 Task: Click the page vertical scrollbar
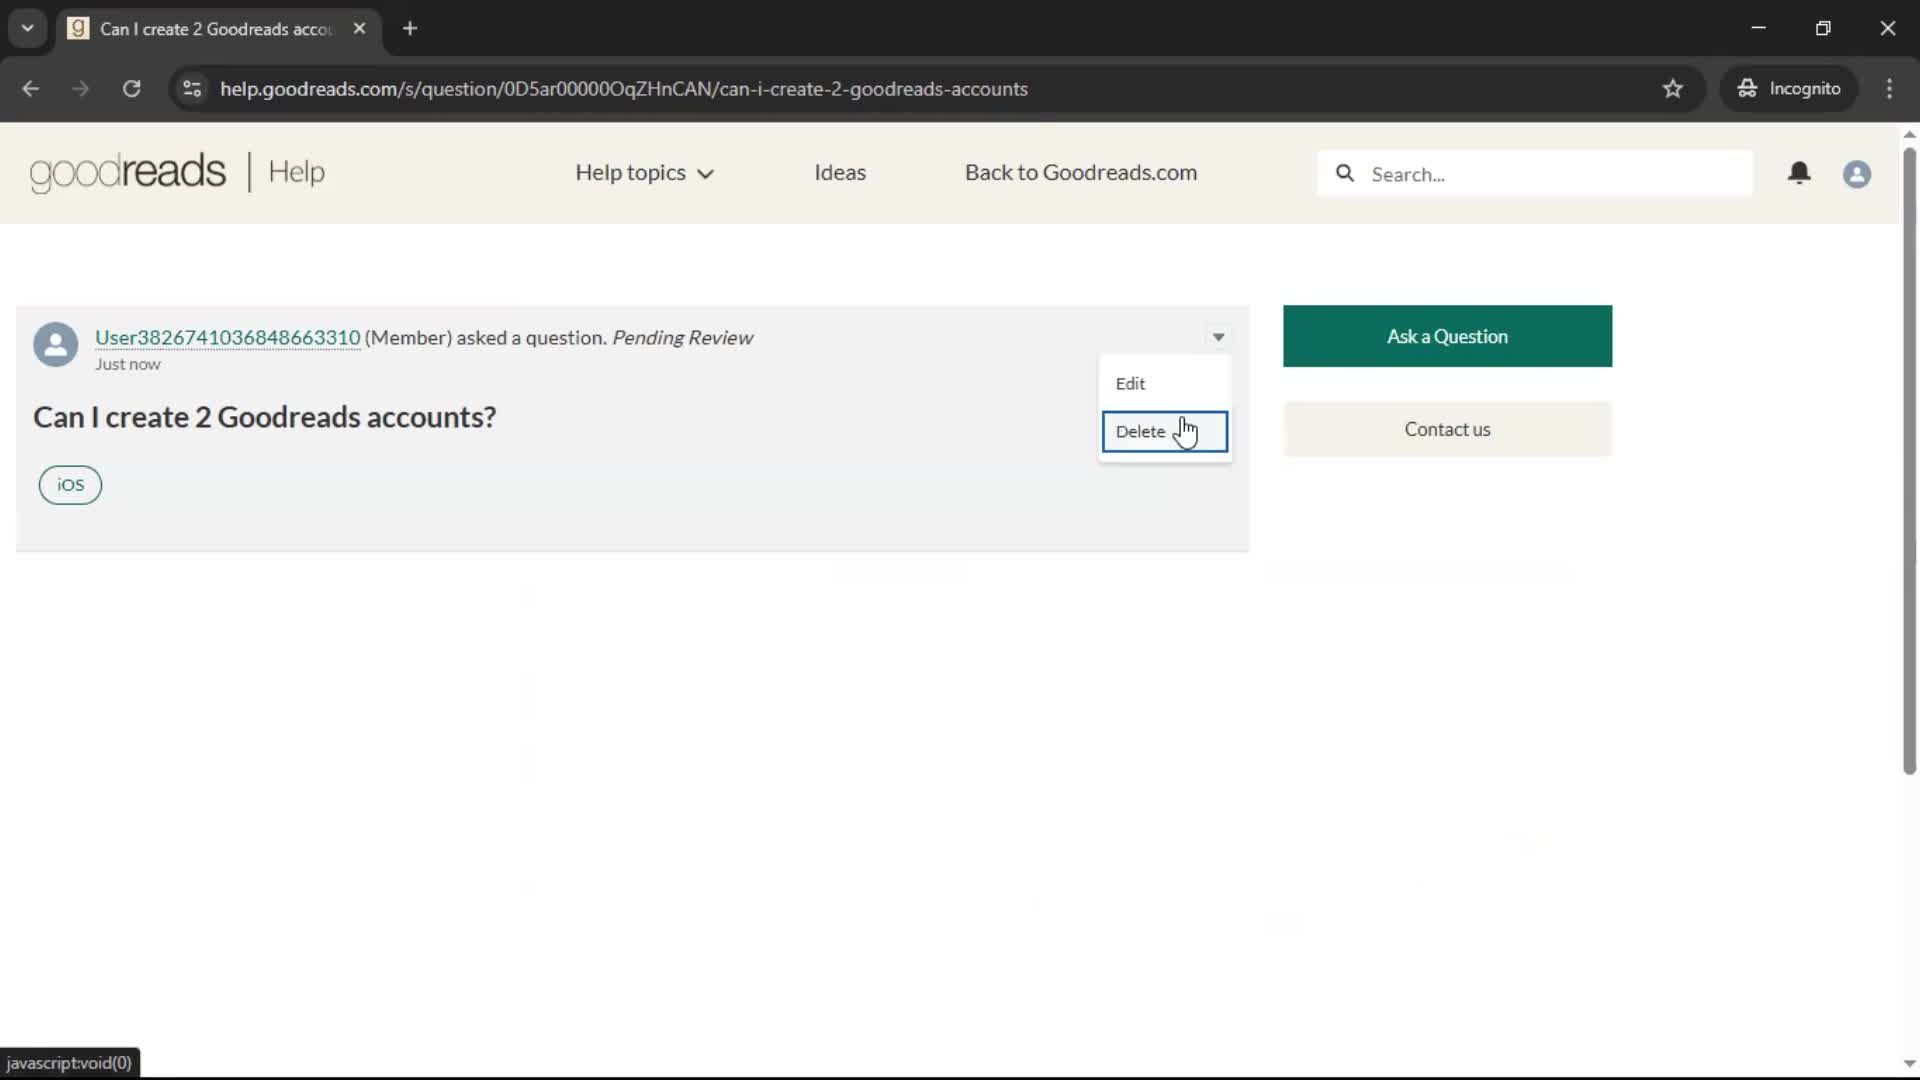pyautogui.click(x=1909, y=460)
